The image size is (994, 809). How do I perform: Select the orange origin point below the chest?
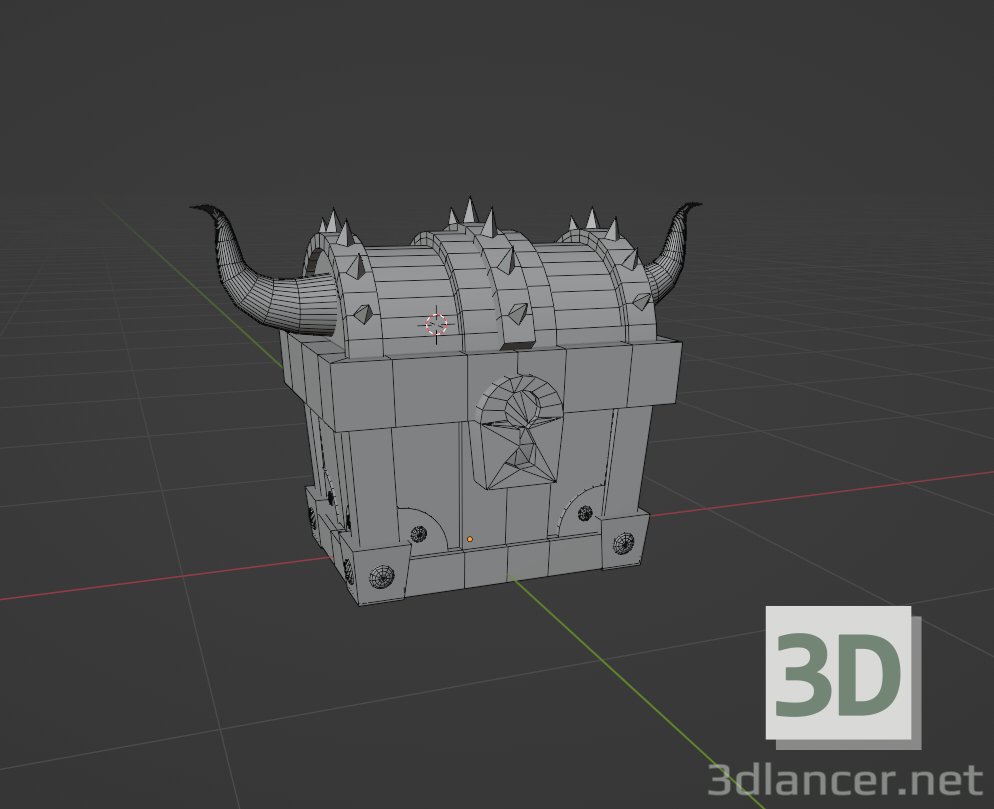pos(471,537)
